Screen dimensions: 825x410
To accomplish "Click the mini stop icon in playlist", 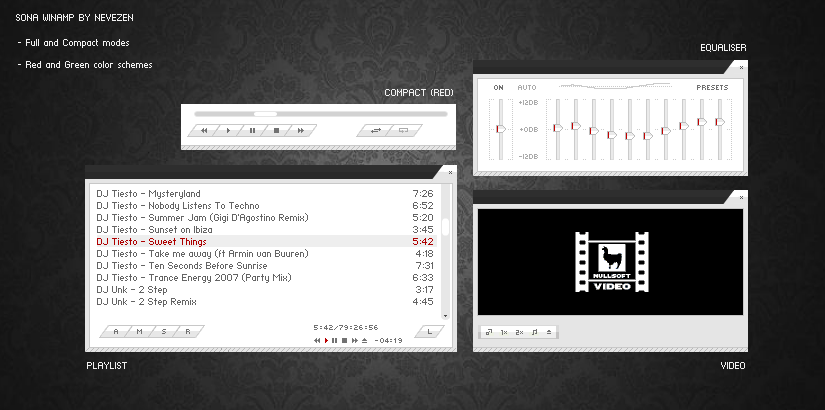I will 345,341.
